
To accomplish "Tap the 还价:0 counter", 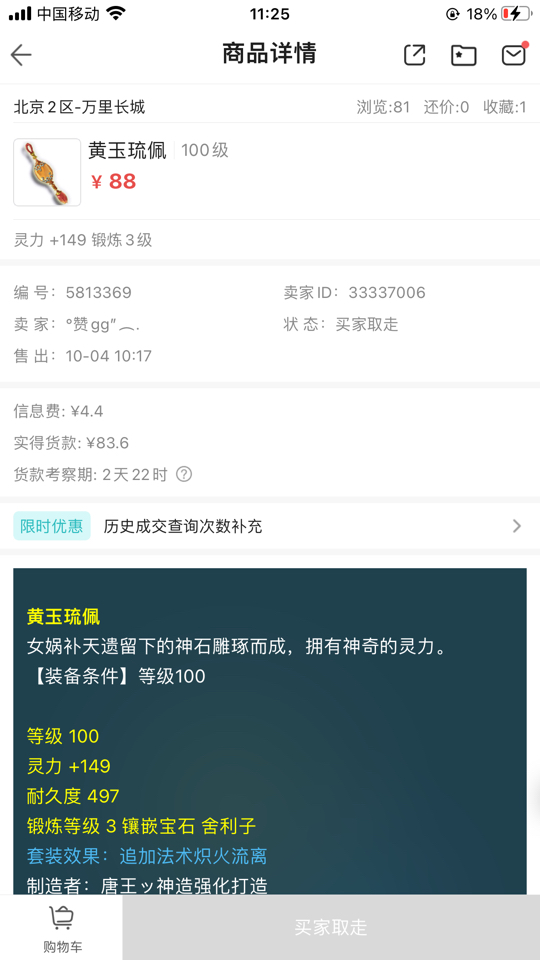I will click(446, 108).
